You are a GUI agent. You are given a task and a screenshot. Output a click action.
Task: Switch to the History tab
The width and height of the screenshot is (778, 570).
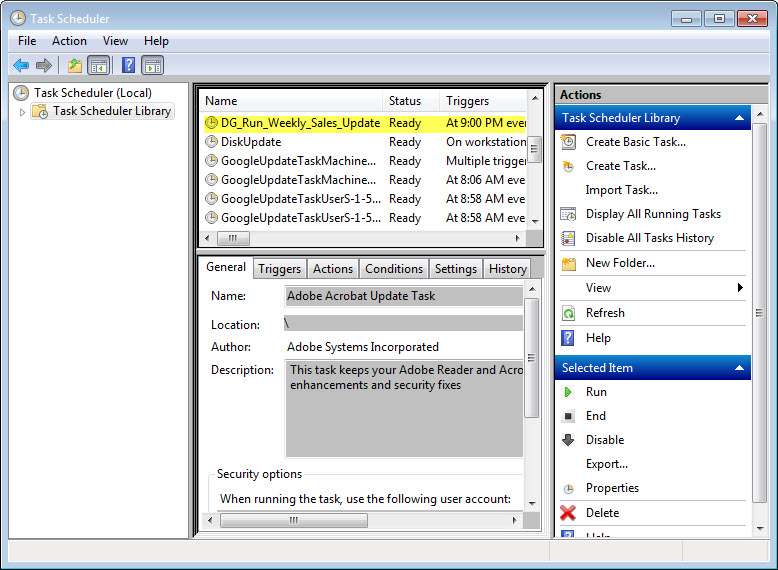pos(508,269)
